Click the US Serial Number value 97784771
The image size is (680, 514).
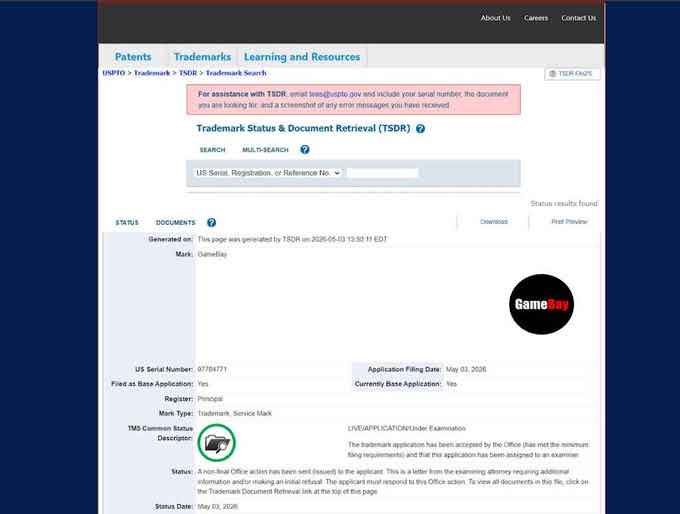coord(212,369)
